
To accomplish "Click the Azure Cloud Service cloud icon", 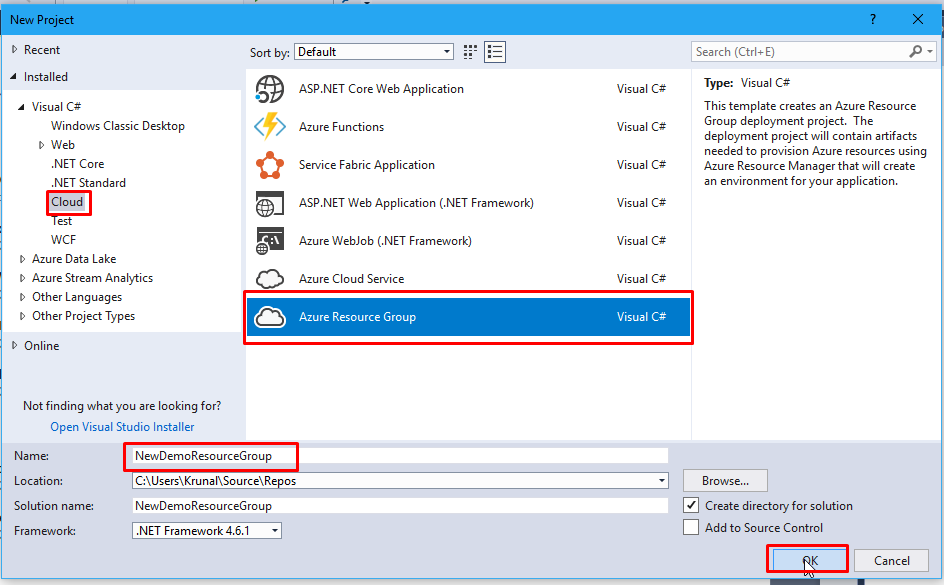I will coord(270,279).
